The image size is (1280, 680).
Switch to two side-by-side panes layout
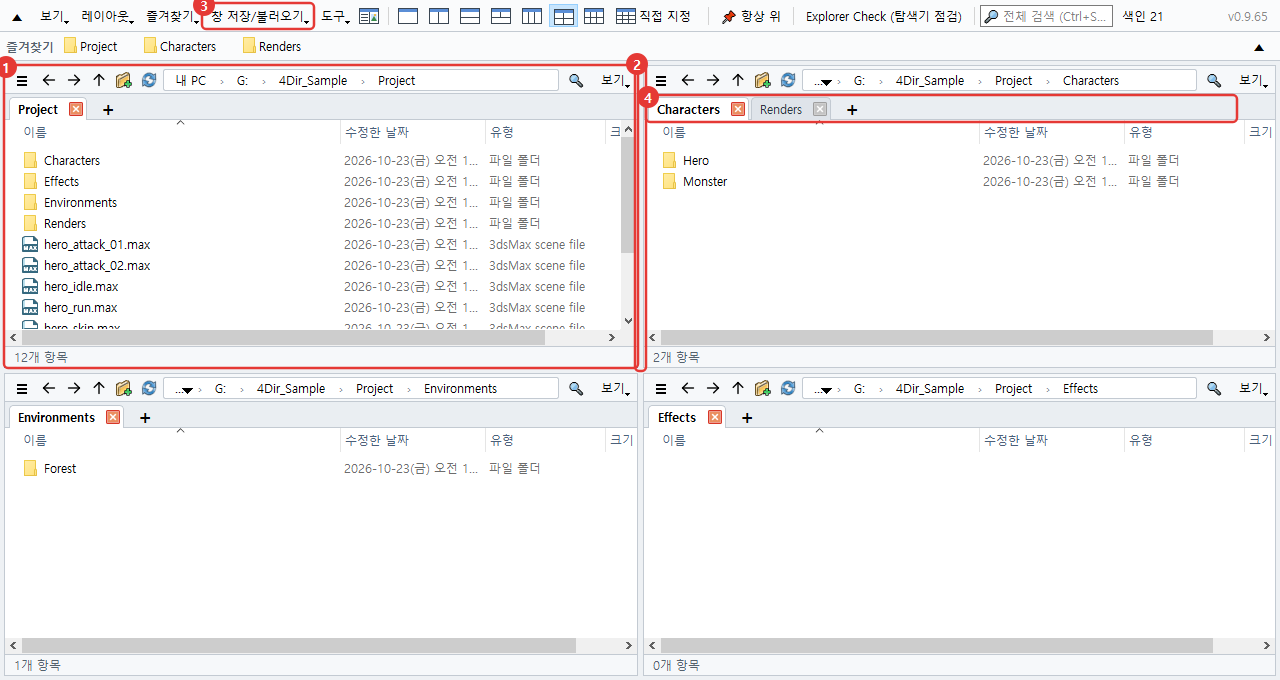439,16
